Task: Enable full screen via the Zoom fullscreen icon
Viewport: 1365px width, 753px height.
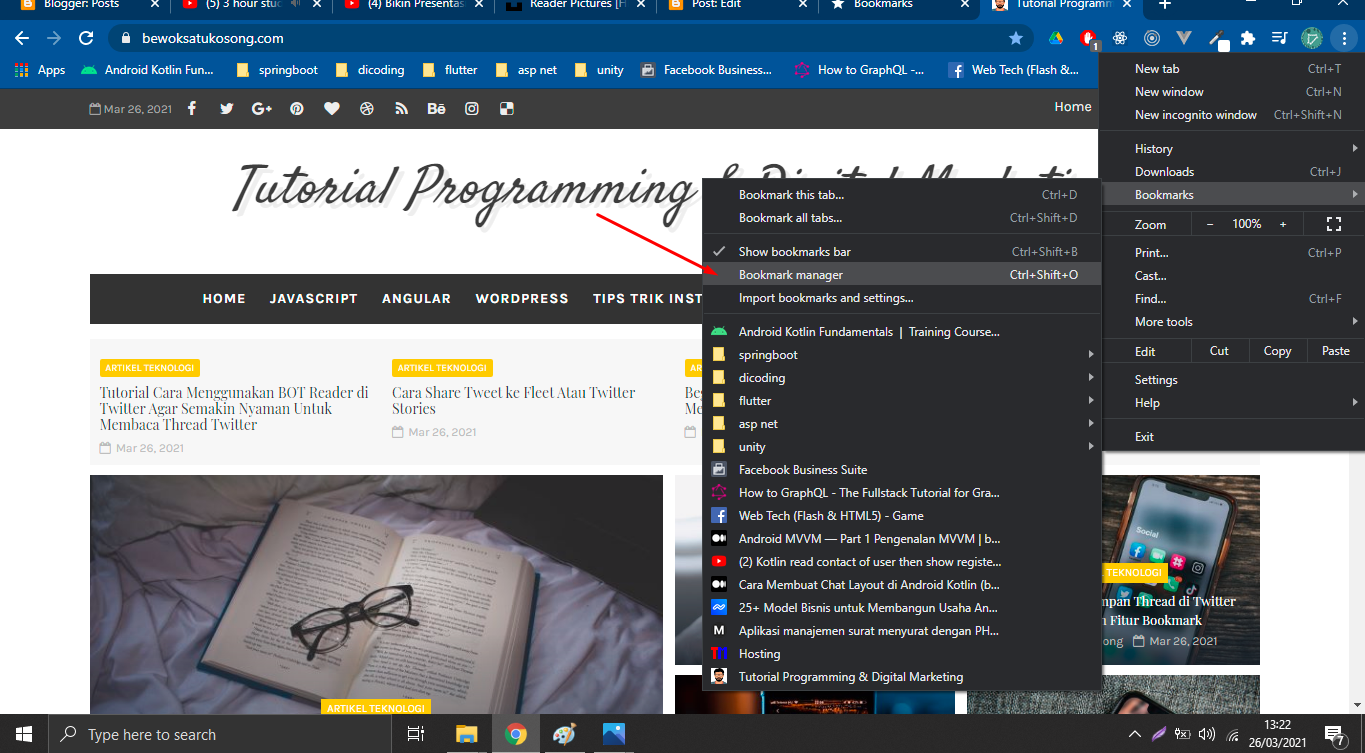Action: (x=1334, y=224)
